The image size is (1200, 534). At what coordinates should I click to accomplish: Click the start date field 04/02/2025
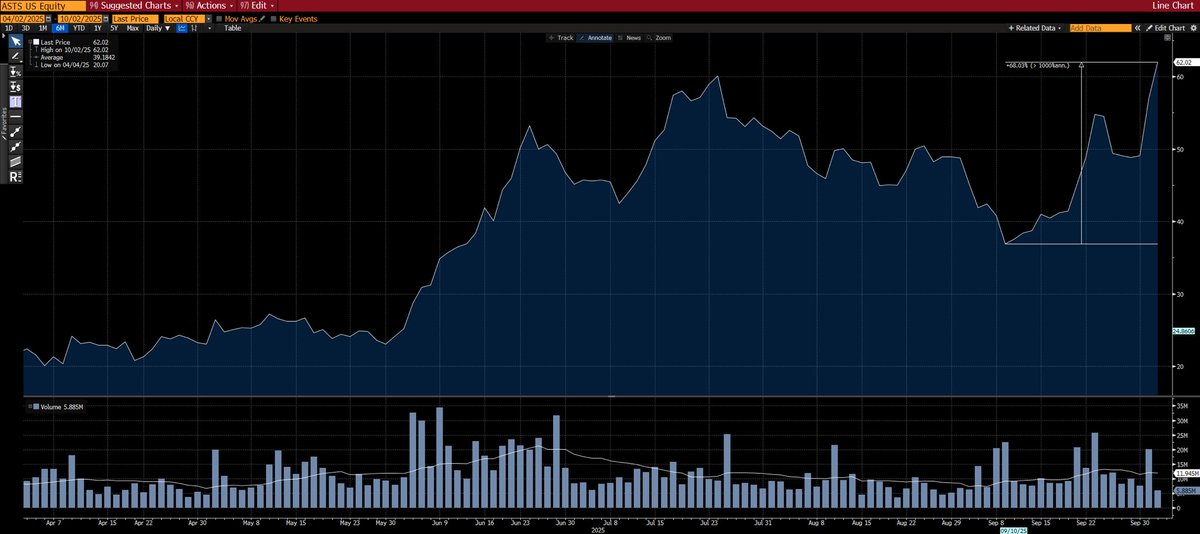(x=23, y=19)
